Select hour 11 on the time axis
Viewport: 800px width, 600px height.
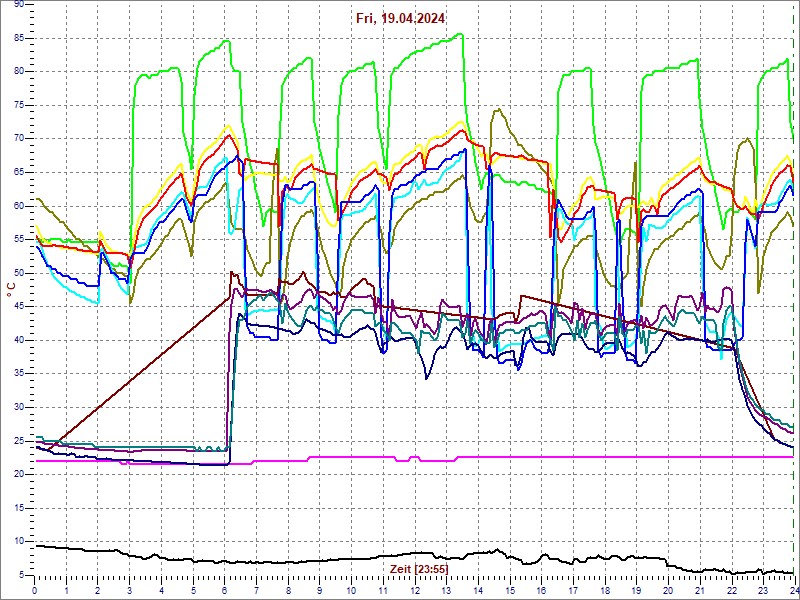tap(383, 589)
